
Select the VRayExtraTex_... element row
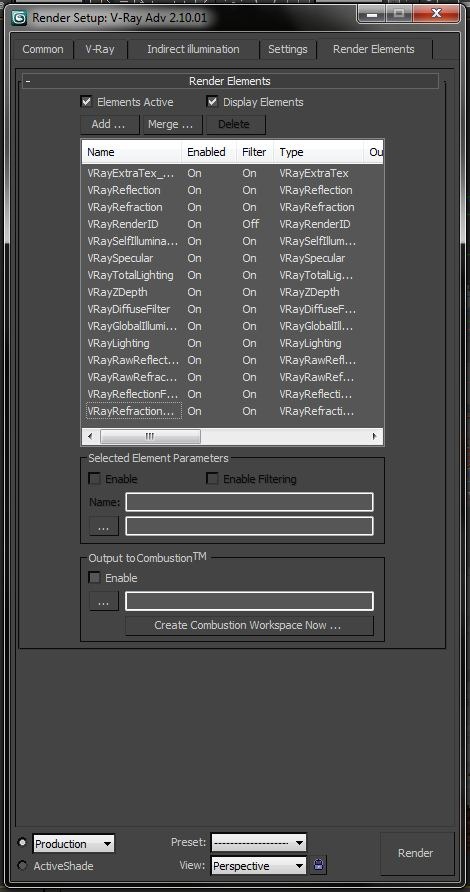pos(232,173)
